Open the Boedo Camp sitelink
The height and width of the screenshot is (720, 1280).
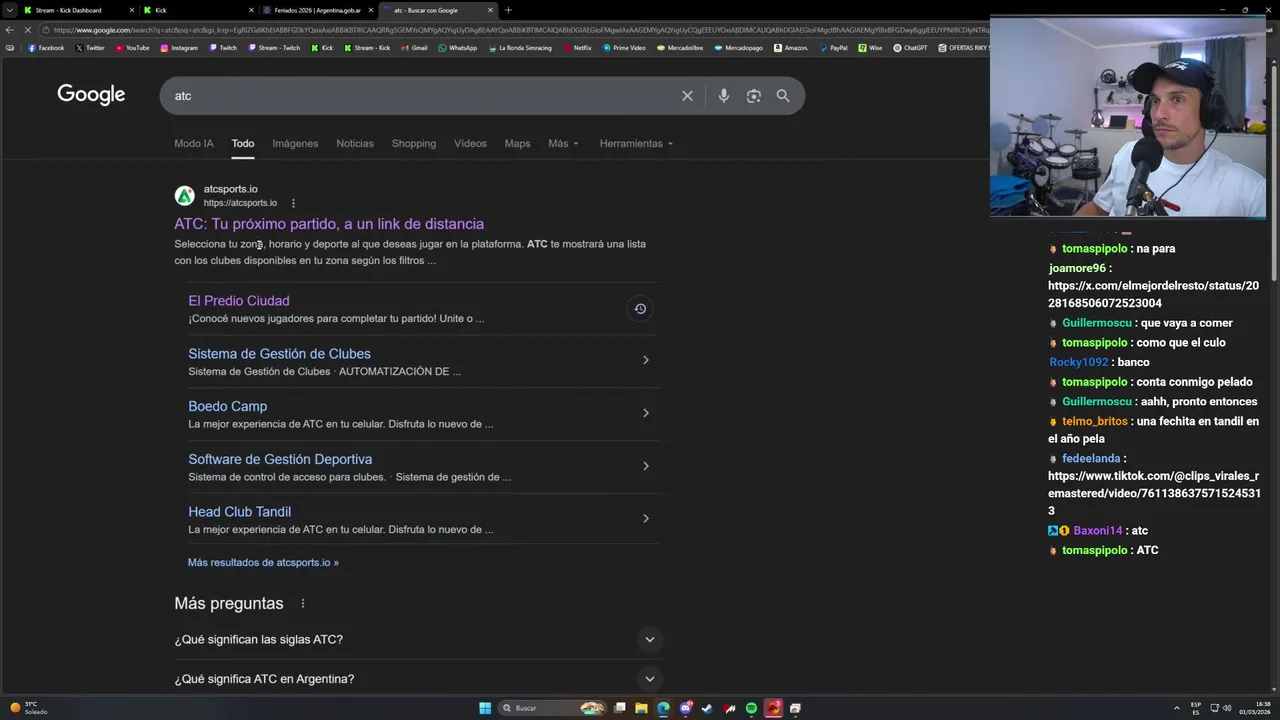pos(228,406)
